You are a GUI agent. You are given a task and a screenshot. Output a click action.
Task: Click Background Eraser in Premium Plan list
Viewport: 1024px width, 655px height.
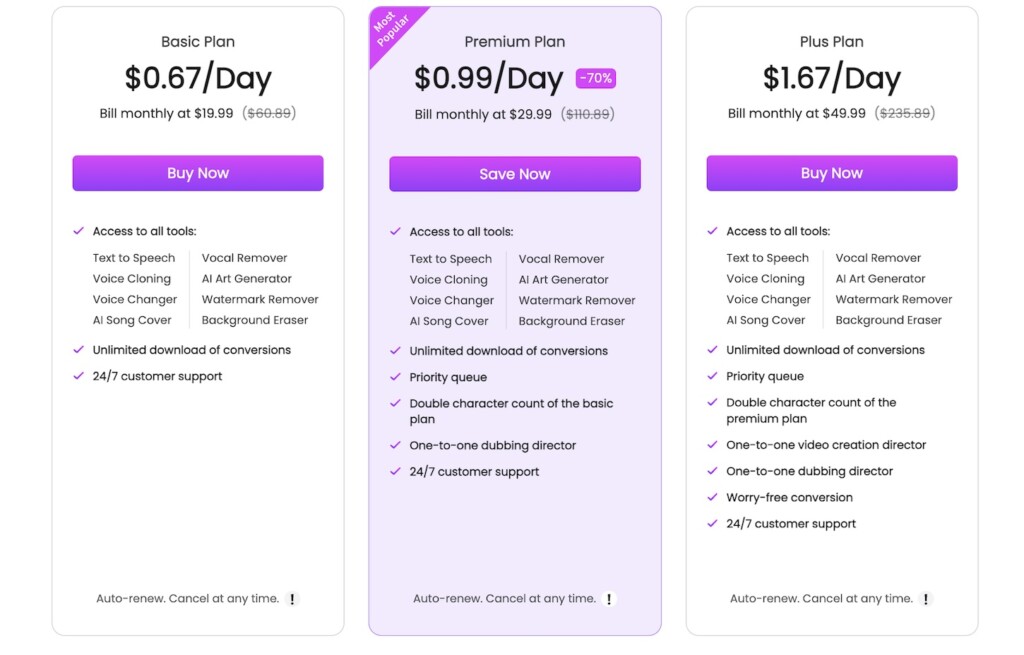(x=572, y=321)
